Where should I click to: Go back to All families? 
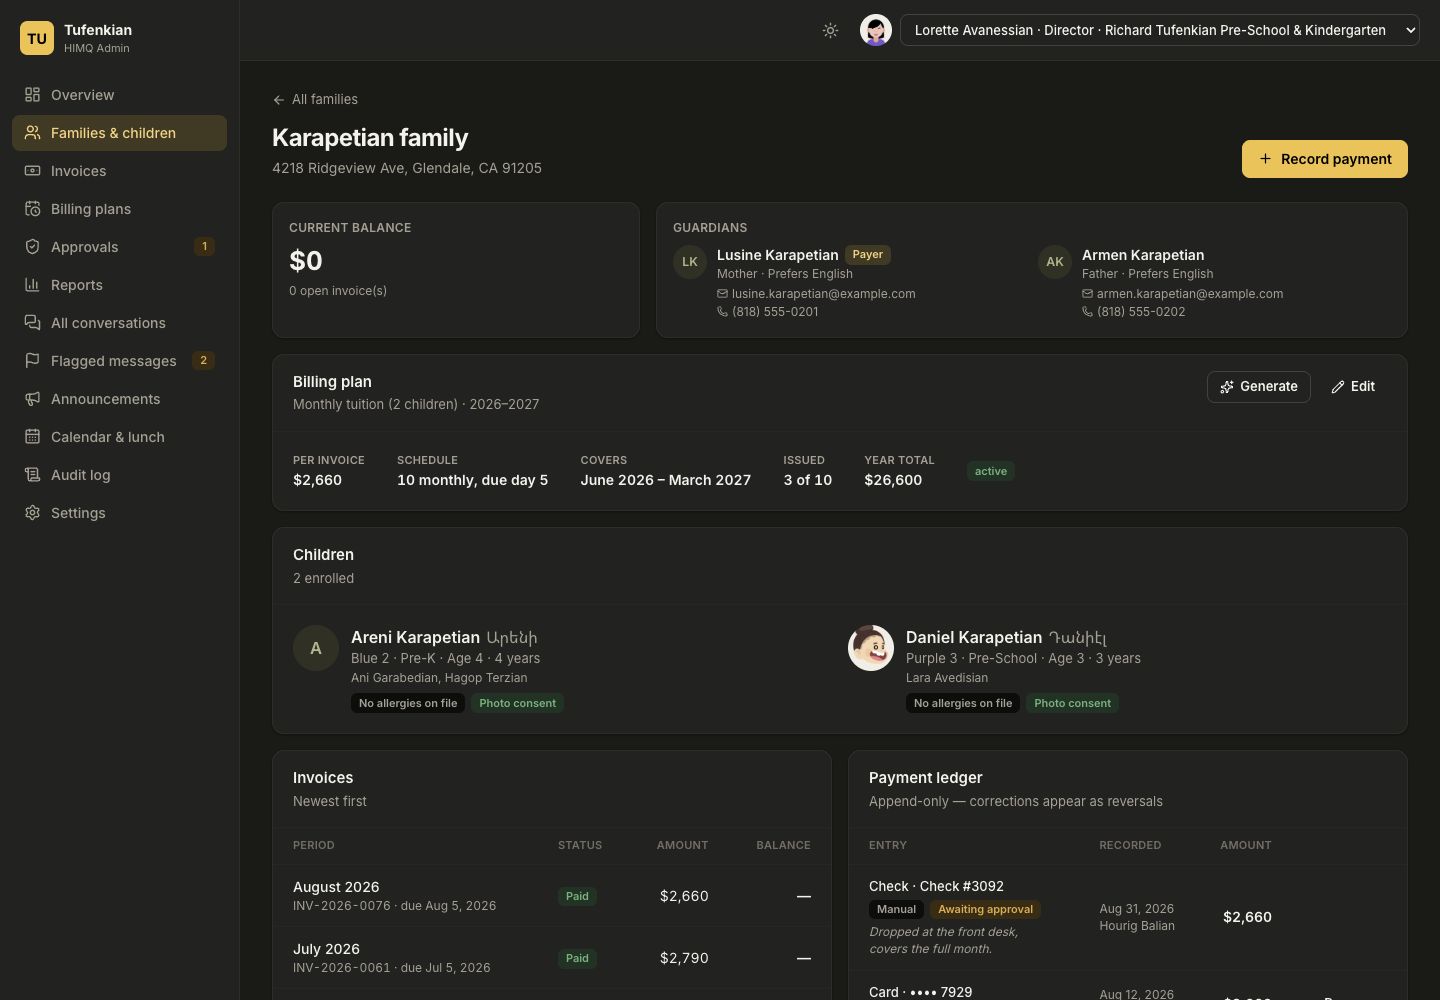click(x=315, y=99)
